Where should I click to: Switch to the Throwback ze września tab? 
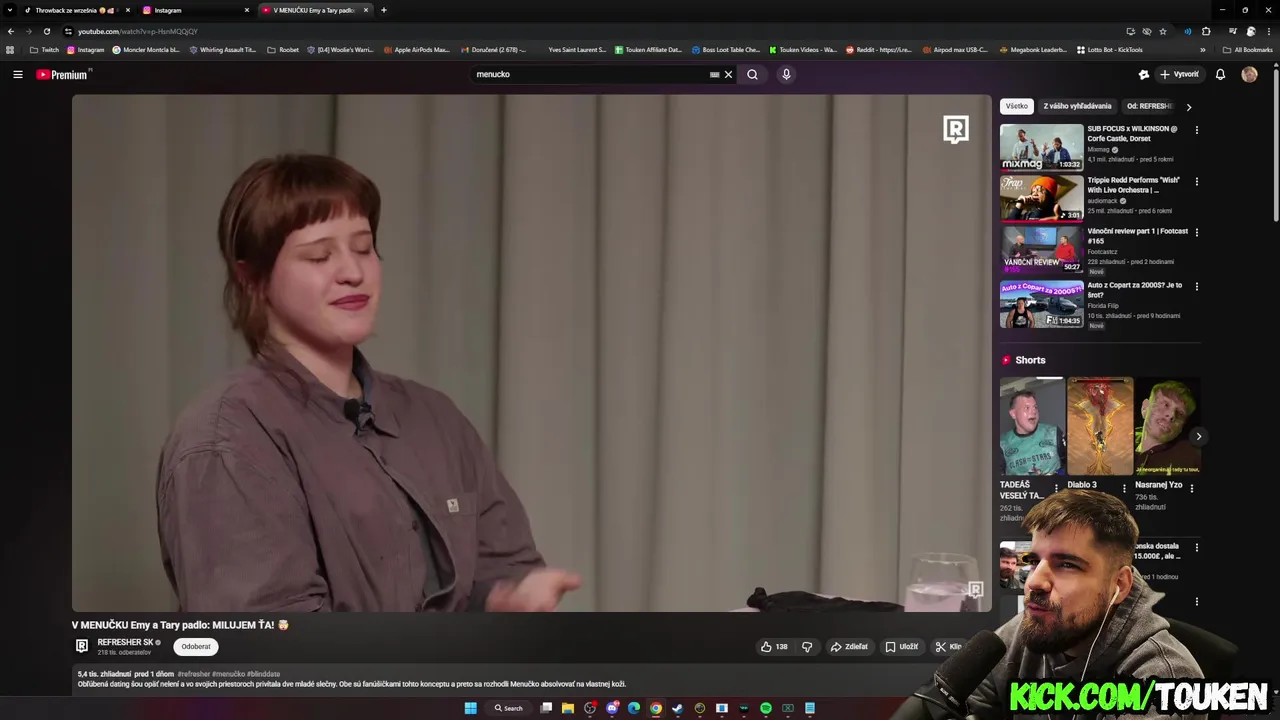(x=77, y=10)
